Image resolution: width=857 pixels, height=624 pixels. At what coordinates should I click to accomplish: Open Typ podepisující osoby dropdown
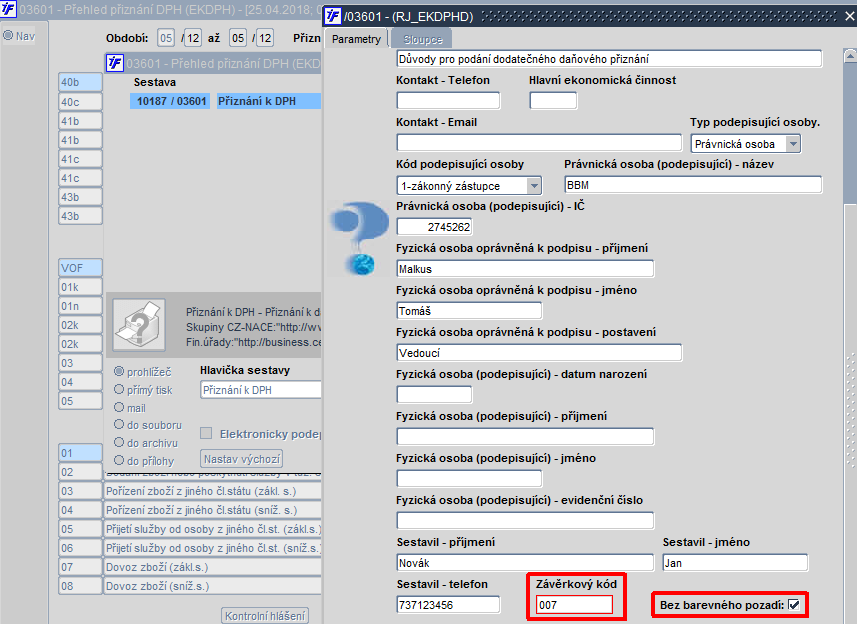(793, 144)
